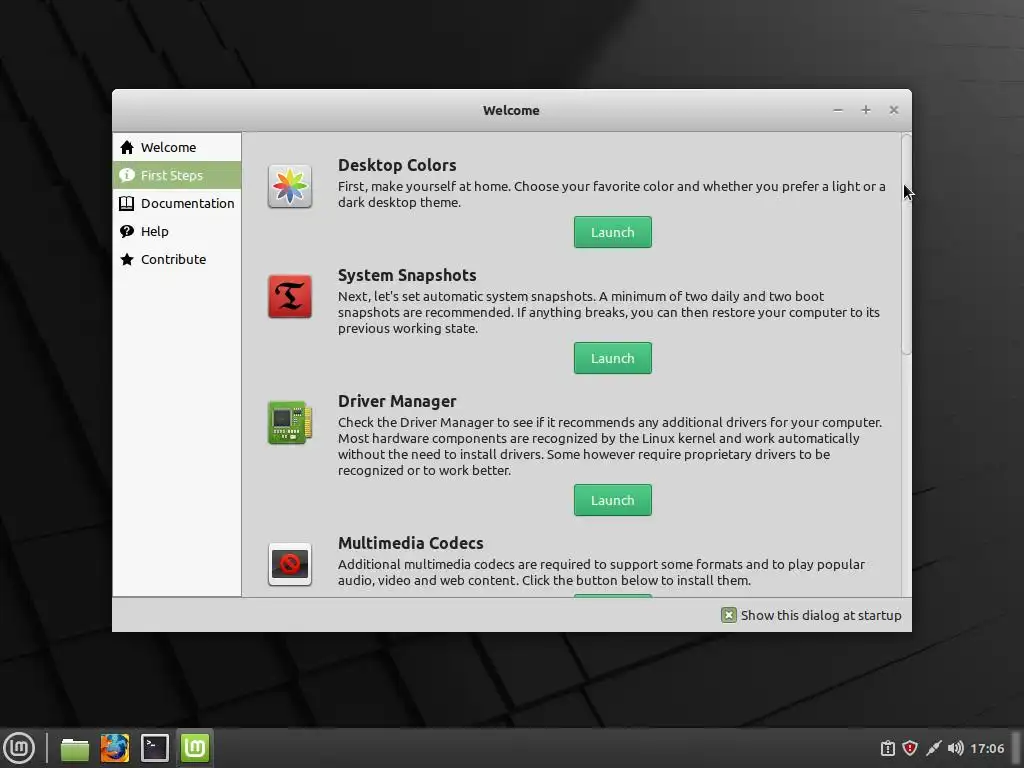Viewport: 1024px width, 768px height.
Task: Click the speech bubble icon beside Help
Action: (x=127, y=231)
